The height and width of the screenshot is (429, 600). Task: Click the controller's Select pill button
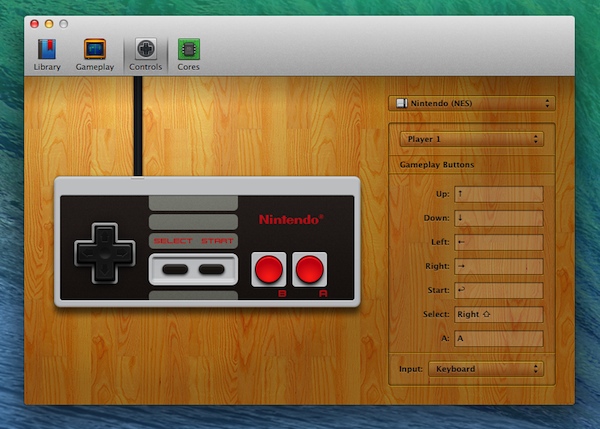pos(175,269)
